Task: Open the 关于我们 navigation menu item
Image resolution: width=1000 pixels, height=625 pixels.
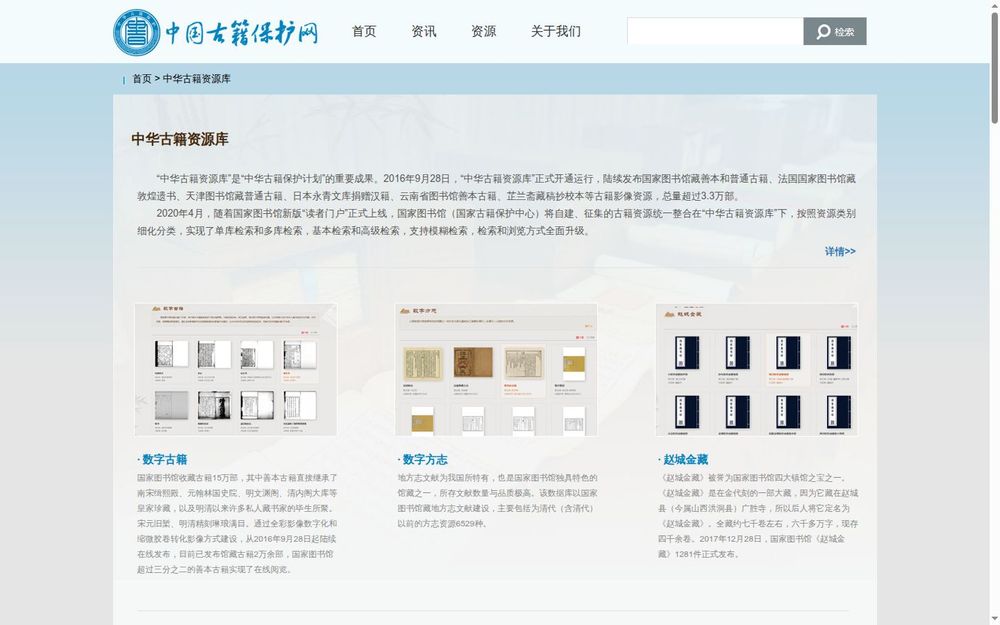Action: pyautogui.click(x=555, y=31)
